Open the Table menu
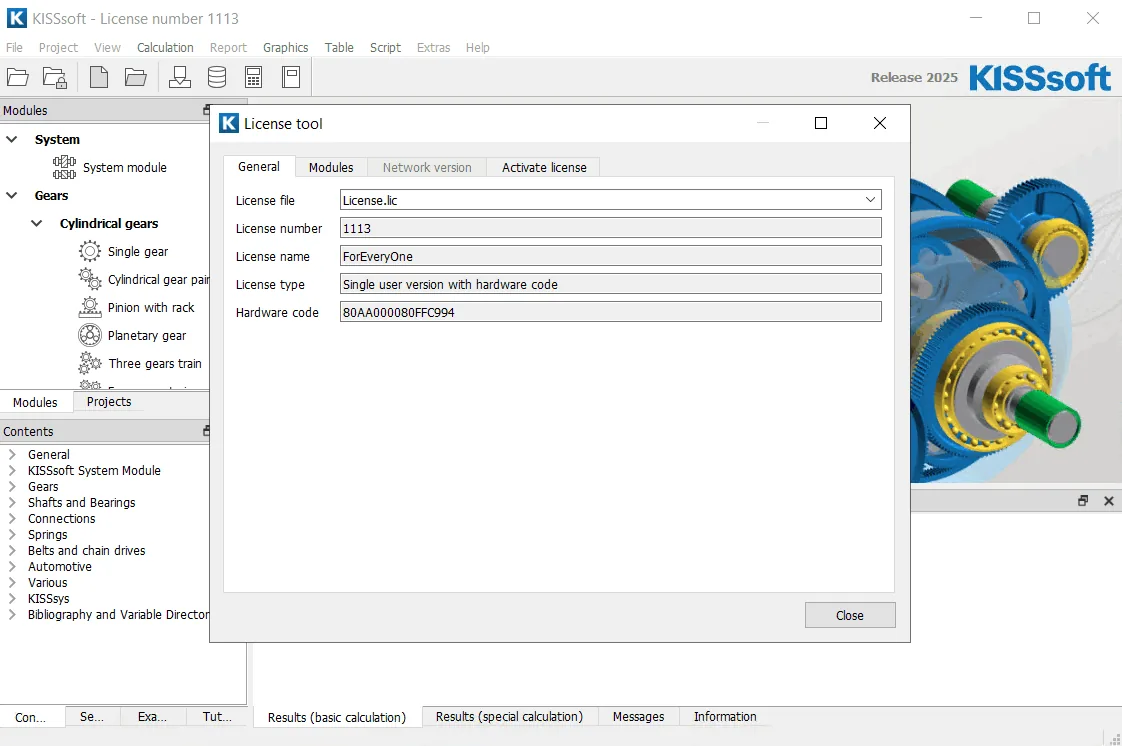The image size is (1122, 746). coord(339,47)
